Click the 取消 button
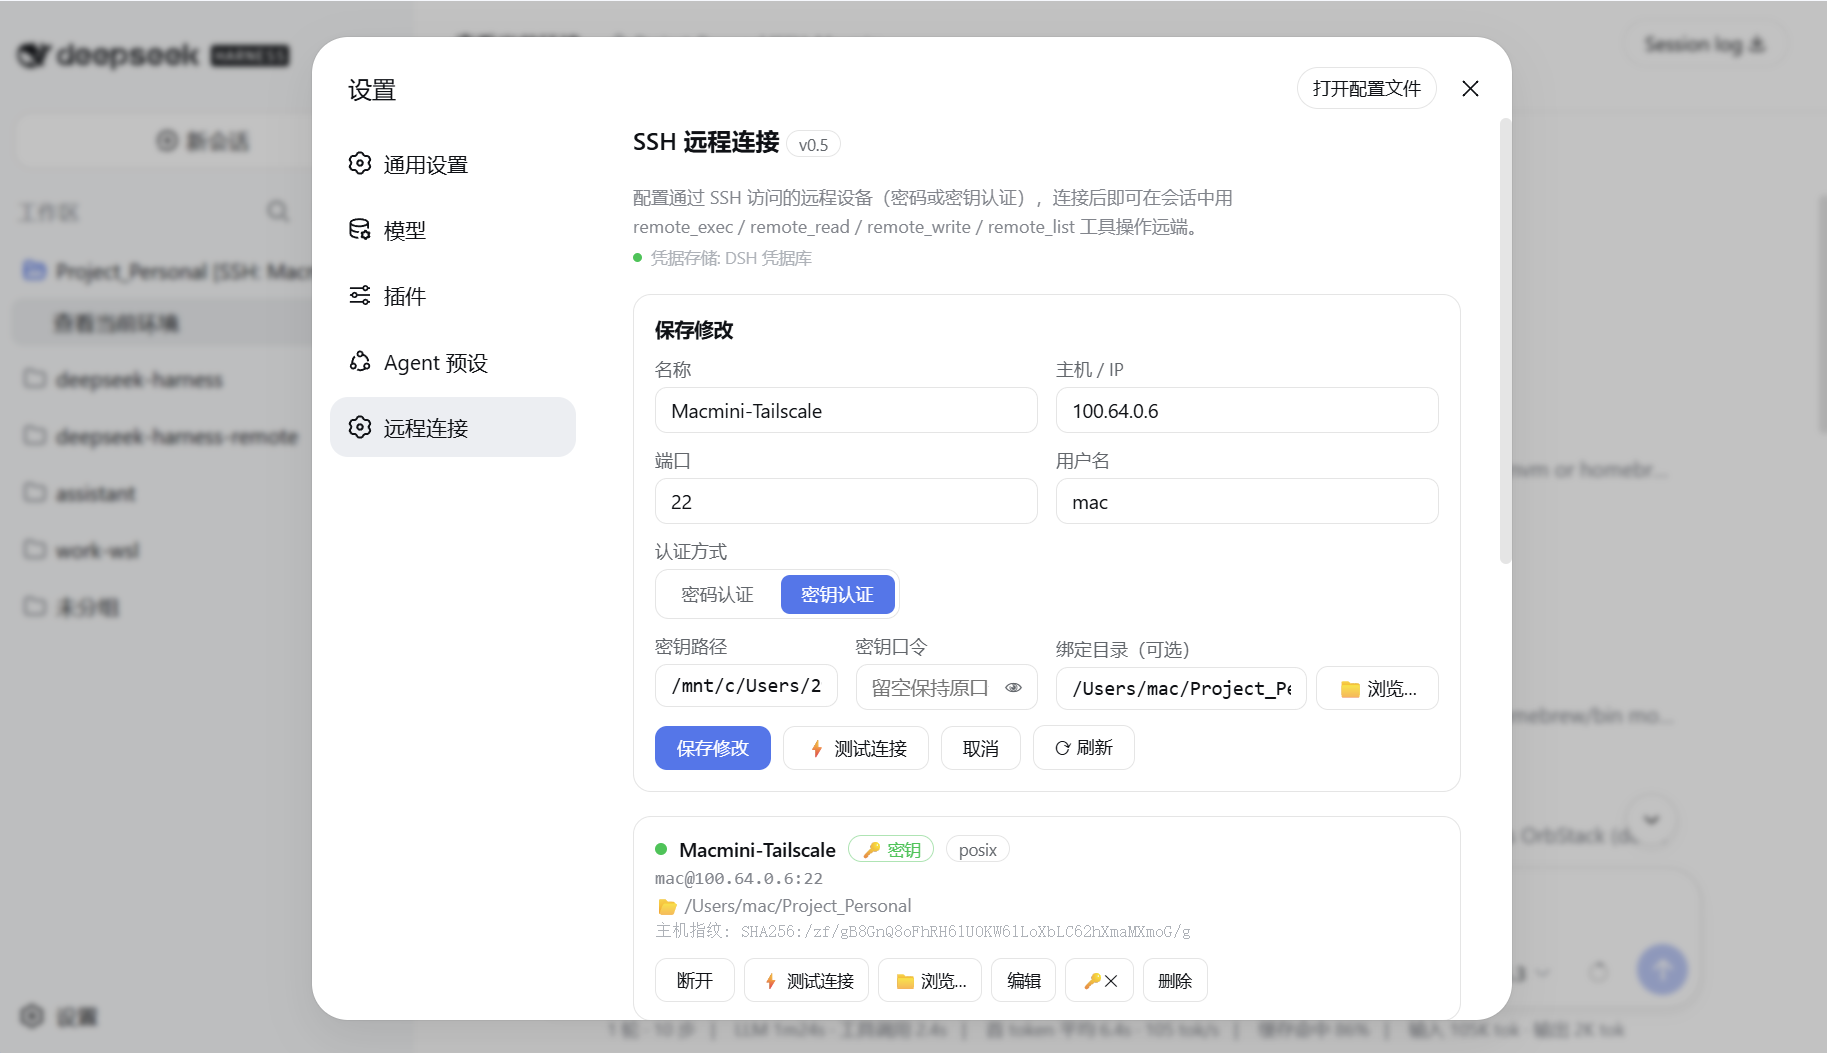Viewport: 1827px width, 1053px height. (x=980, y=748)
